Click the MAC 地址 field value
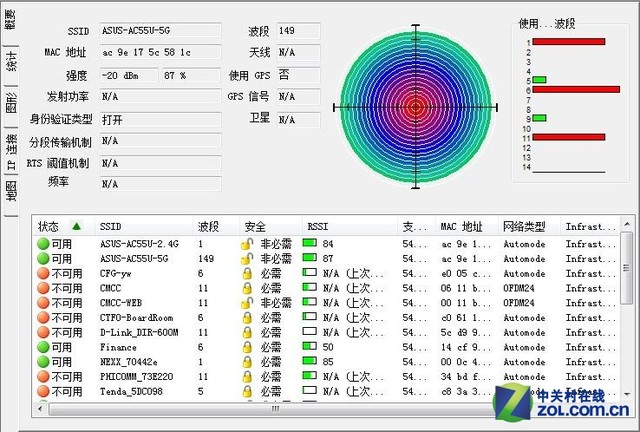 [x=160, y=52]
